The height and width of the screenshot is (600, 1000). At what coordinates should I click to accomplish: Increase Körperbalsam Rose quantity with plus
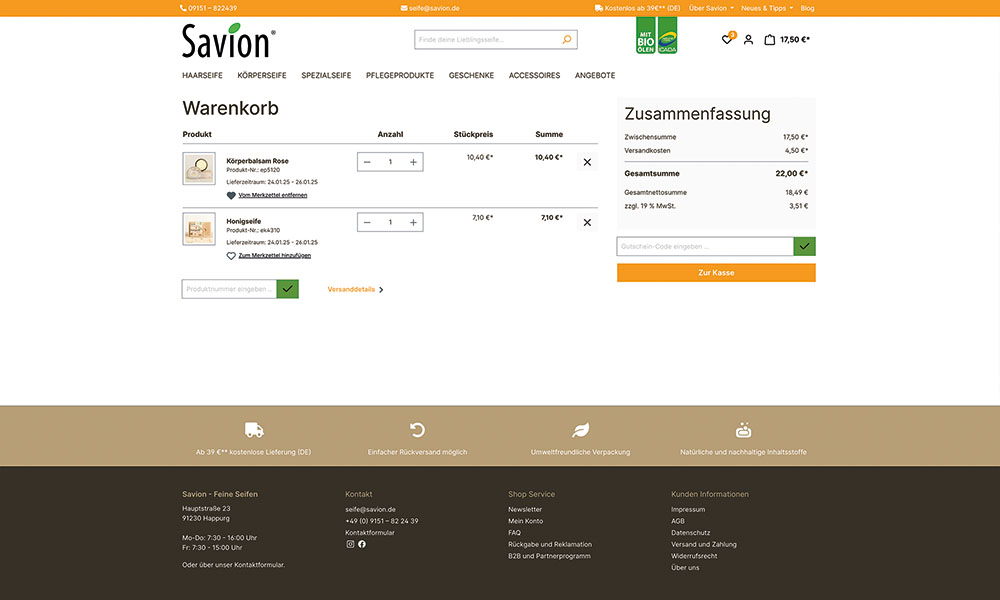tap(413, 162)
